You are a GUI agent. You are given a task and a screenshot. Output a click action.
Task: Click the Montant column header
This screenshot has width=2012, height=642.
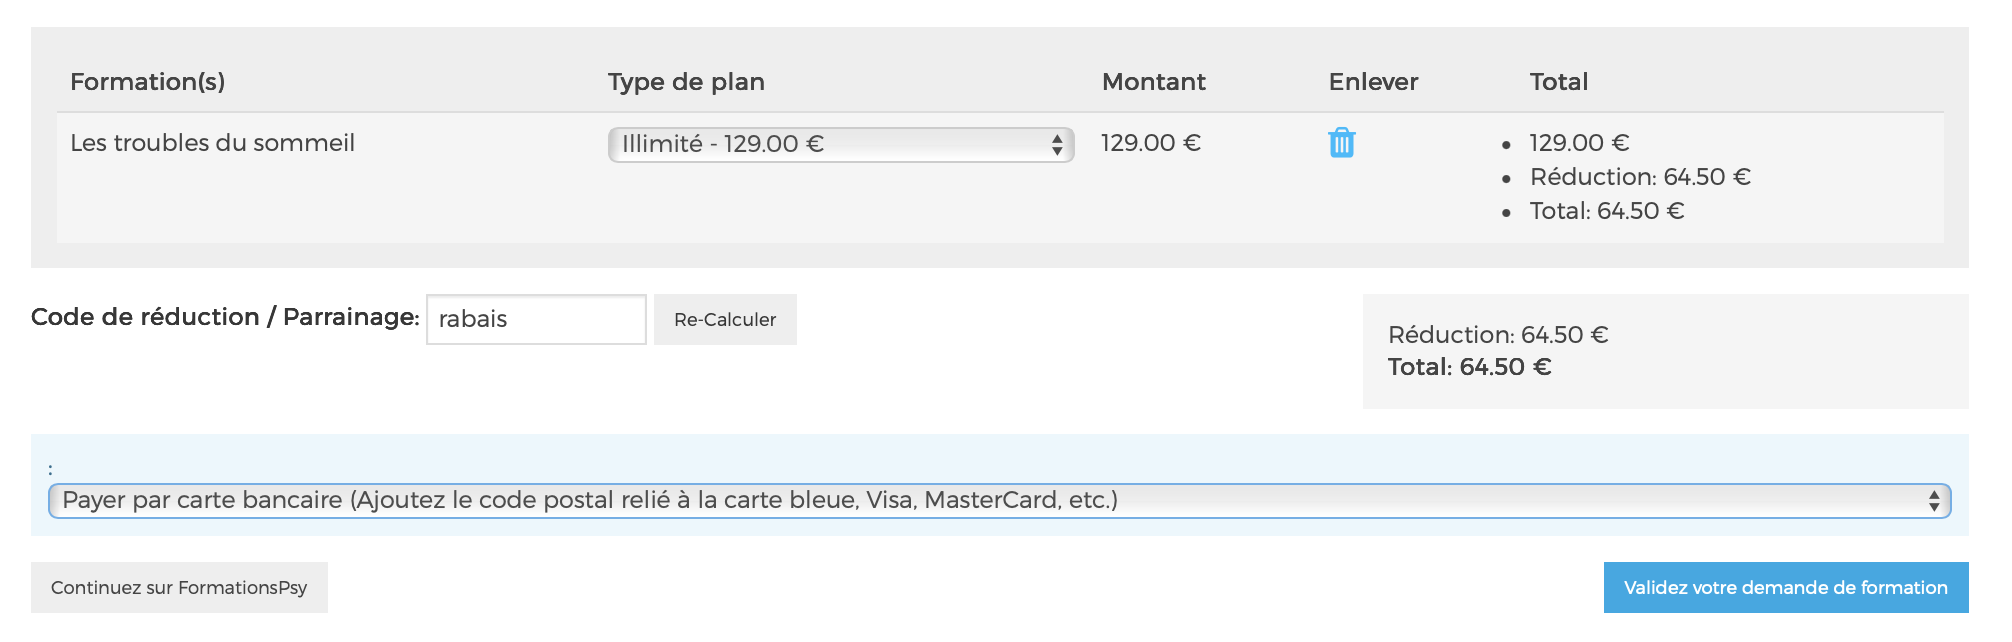pos(1153,82)
